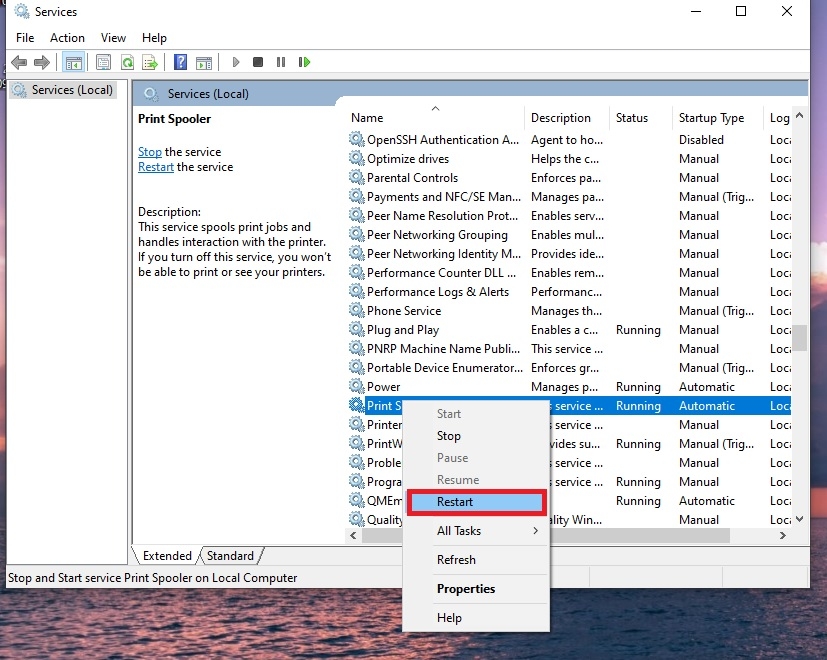Click the Stop the service link

point(150,152)
